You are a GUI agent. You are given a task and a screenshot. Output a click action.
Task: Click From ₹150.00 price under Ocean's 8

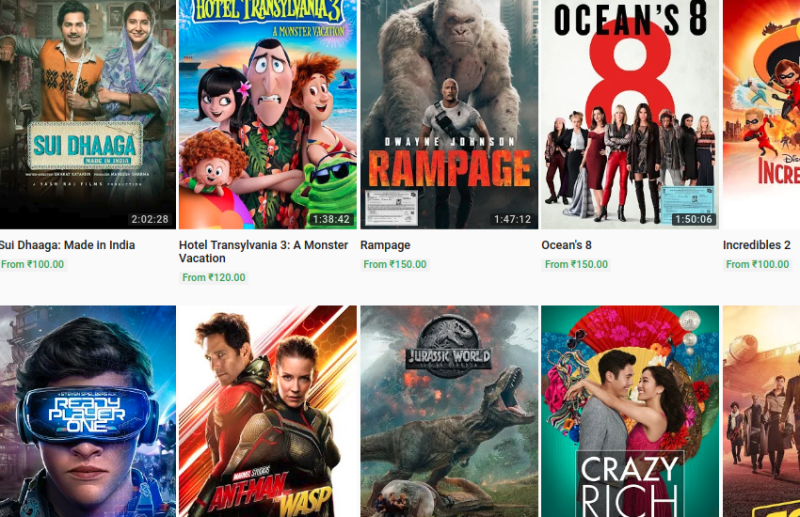(576, 264)
